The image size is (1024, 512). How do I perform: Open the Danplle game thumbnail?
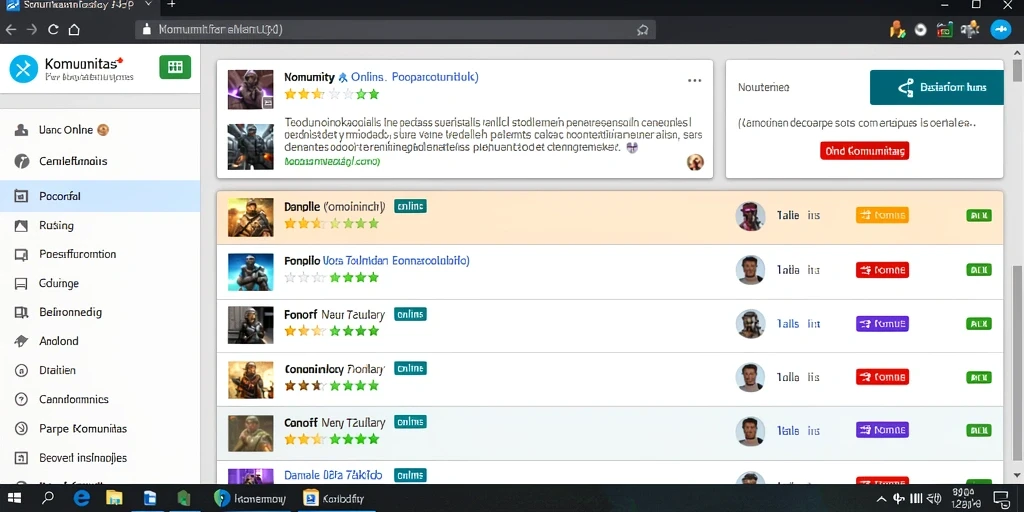coord(251,217)
